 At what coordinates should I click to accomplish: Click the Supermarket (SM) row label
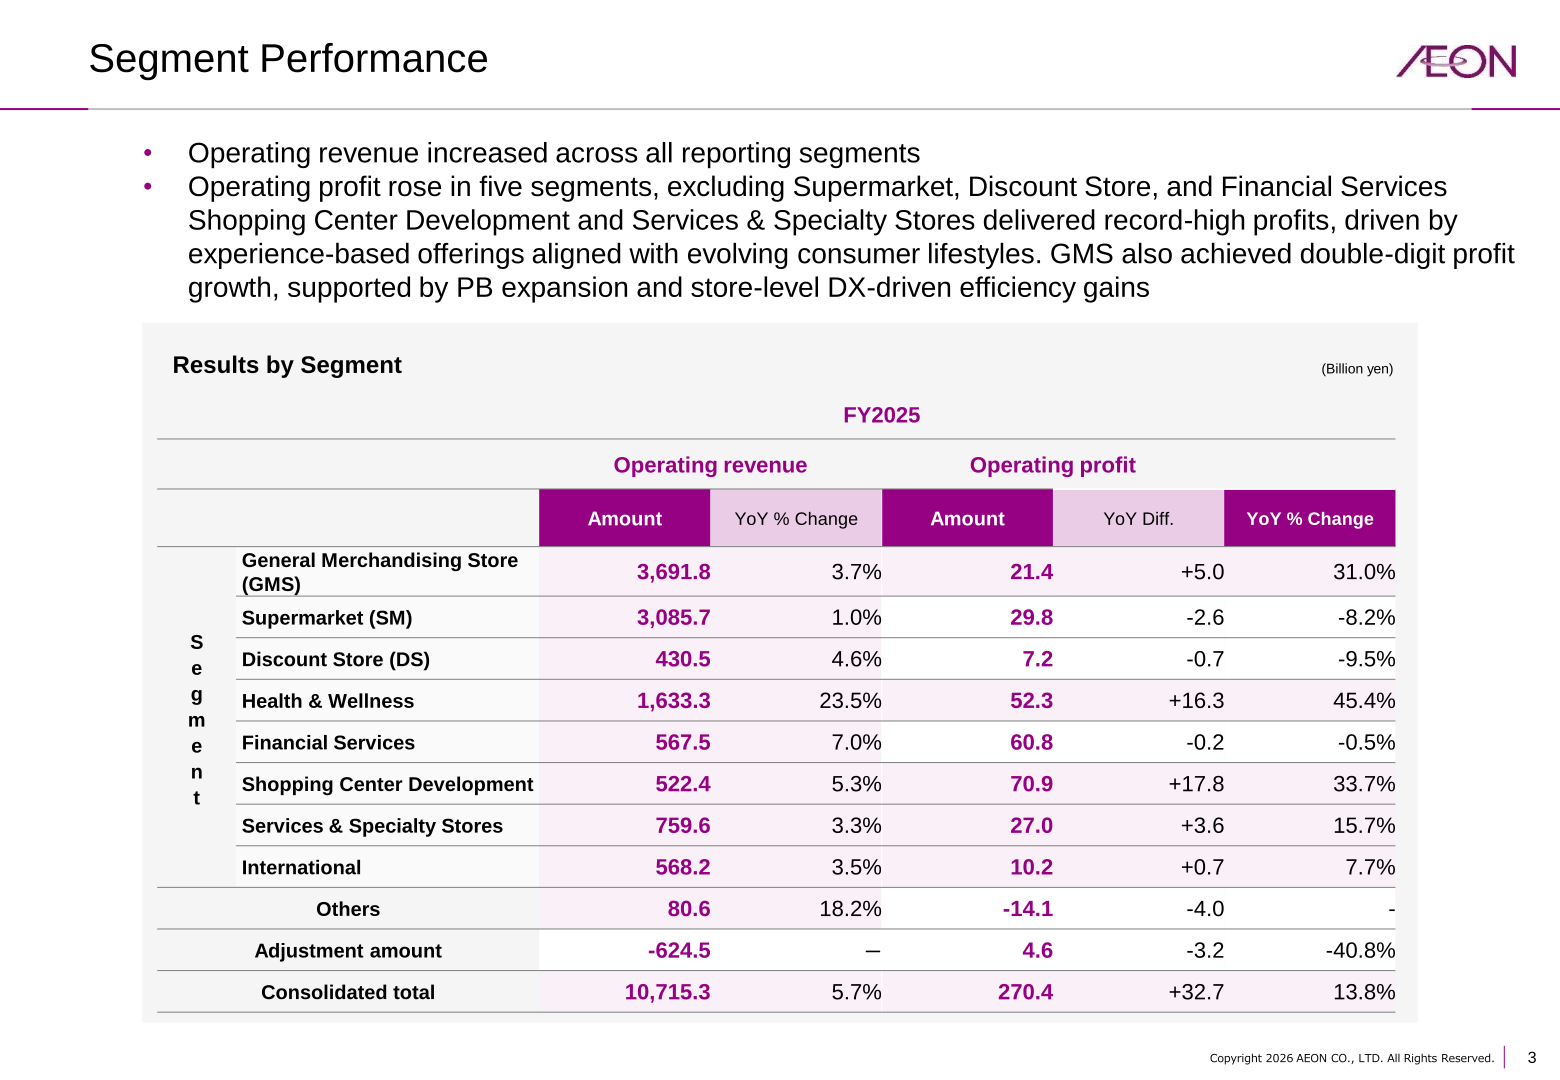[327, 618]
